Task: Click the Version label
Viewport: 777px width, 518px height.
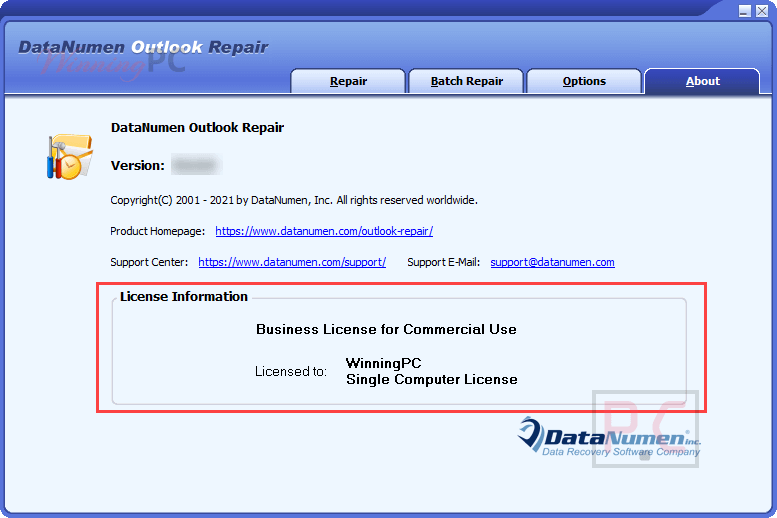Action: point(137,166)
